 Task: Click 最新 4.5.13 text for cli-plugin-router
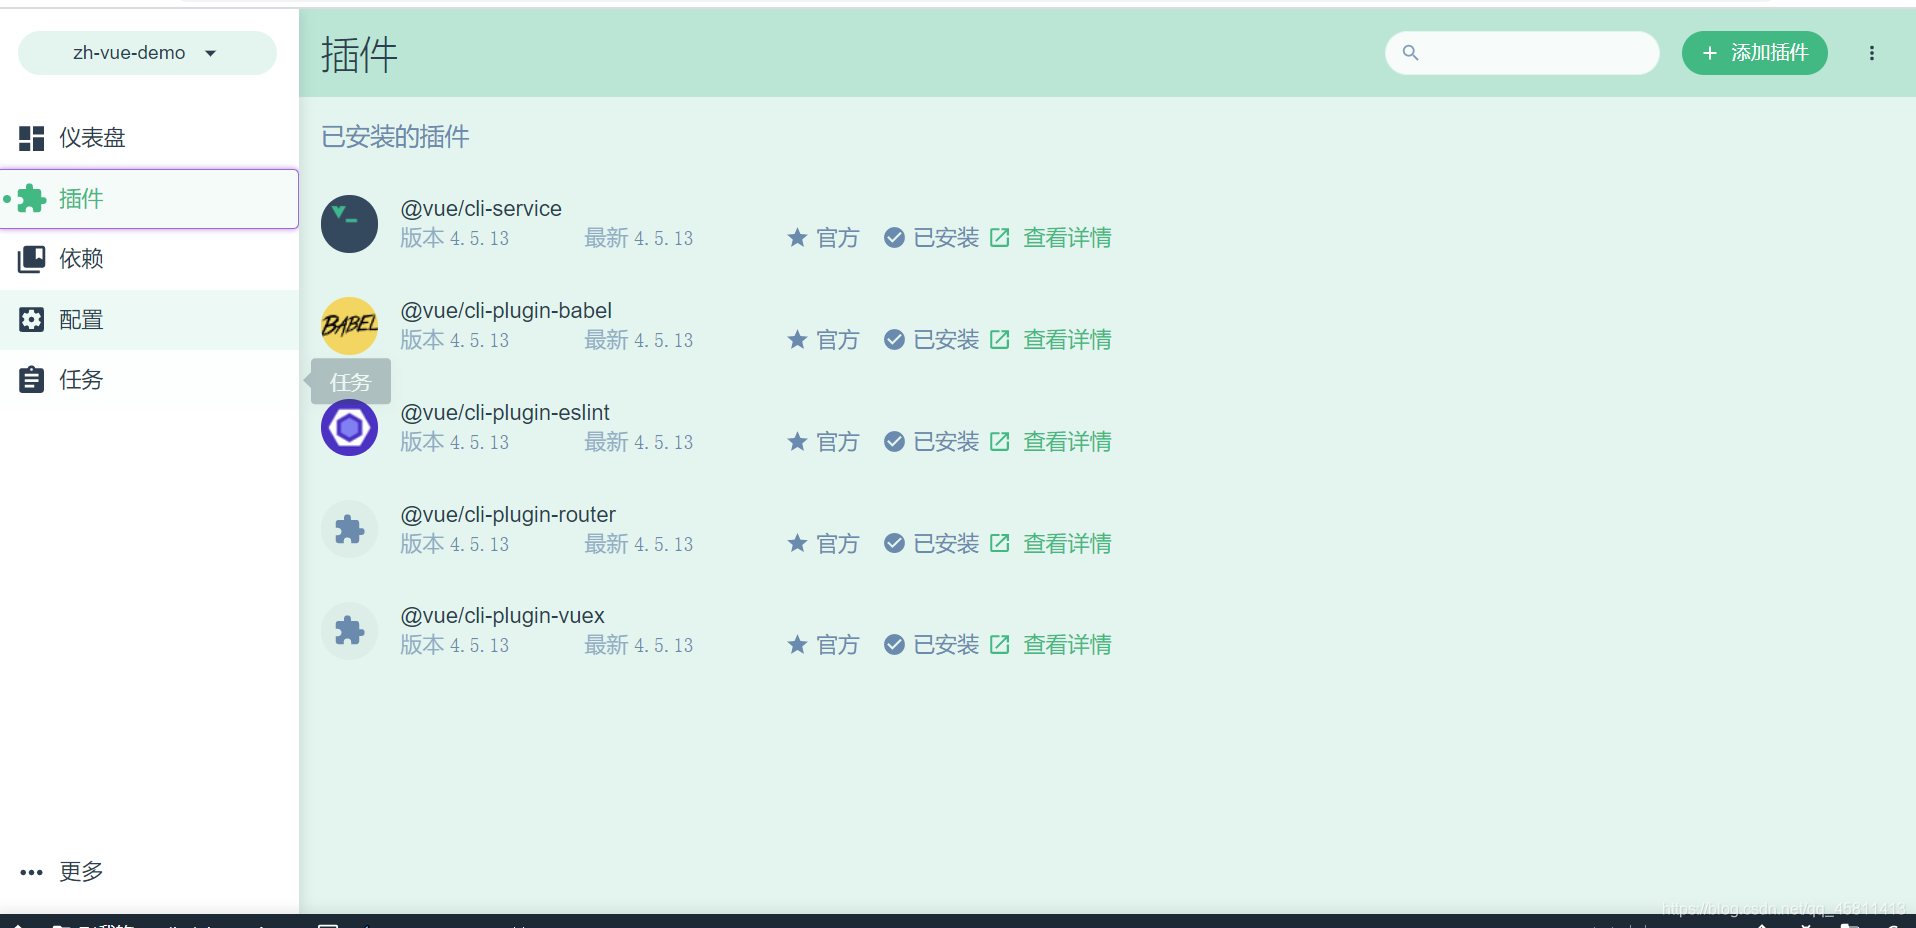(x=639, y=544)
